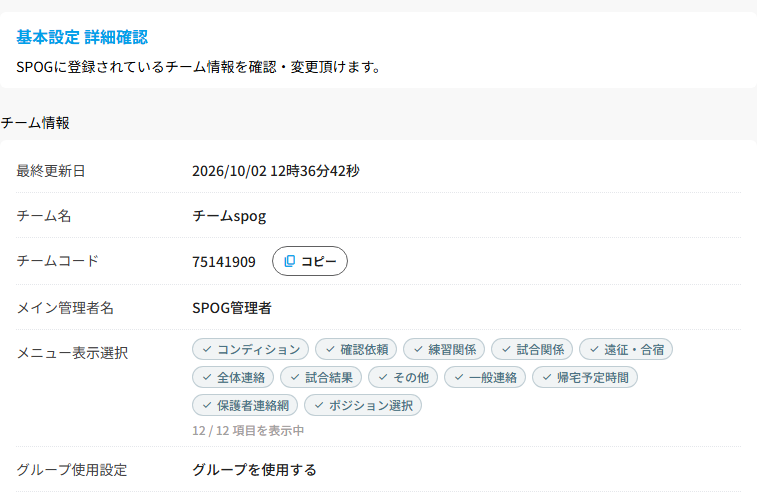757x500 pixels.
Task: Toggle the 試合結果 menu chip
Action: (321, 377)
